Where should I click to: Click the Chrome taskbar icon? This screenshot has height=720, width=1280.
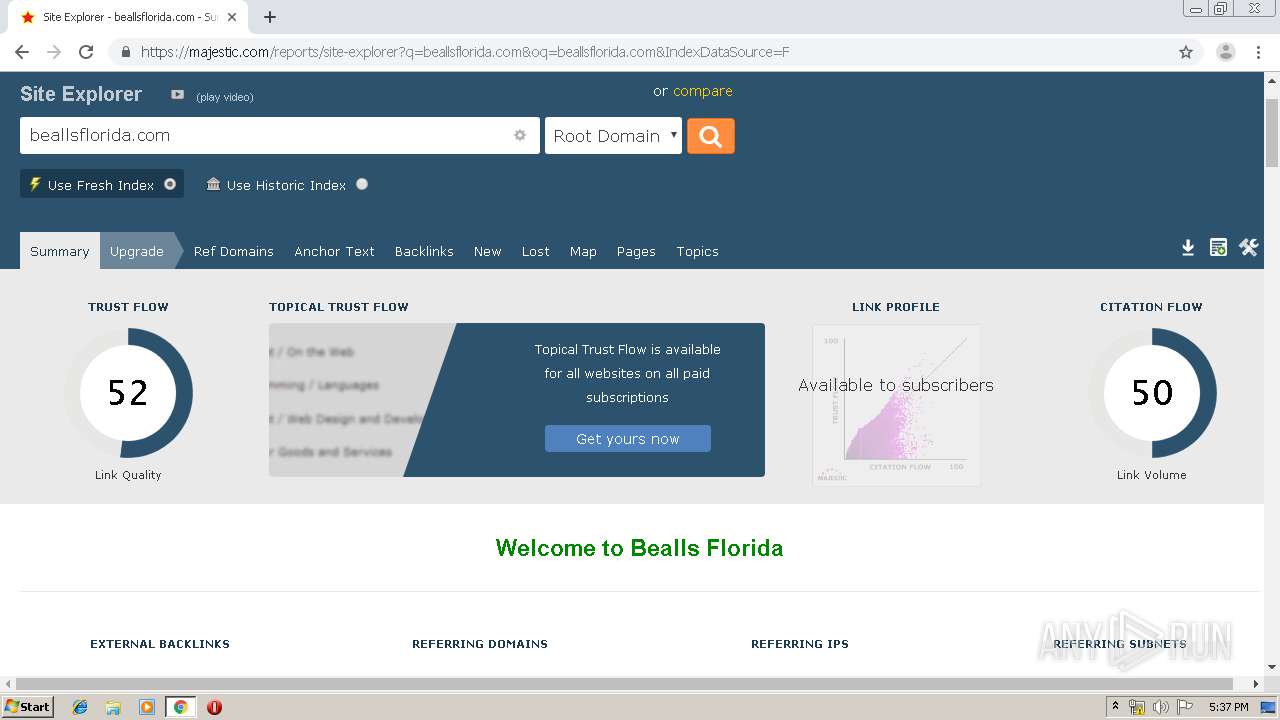coord(180,707)
